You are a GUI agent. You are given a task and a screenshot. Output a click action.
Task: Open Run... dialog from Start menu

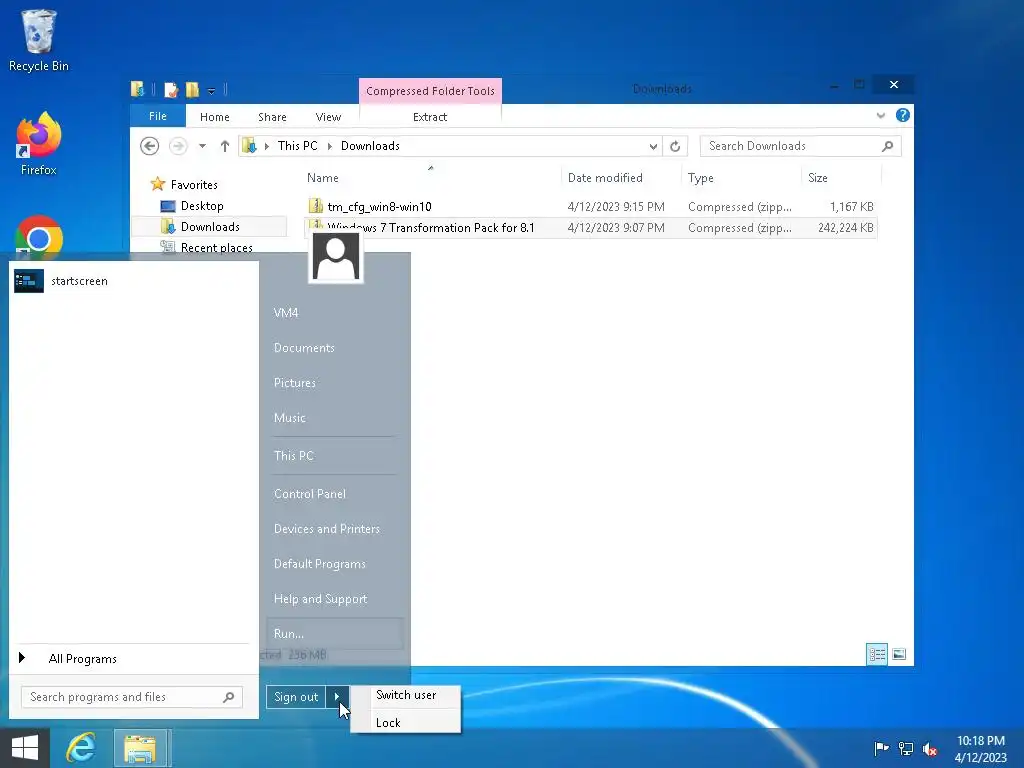tap(335, 633)
